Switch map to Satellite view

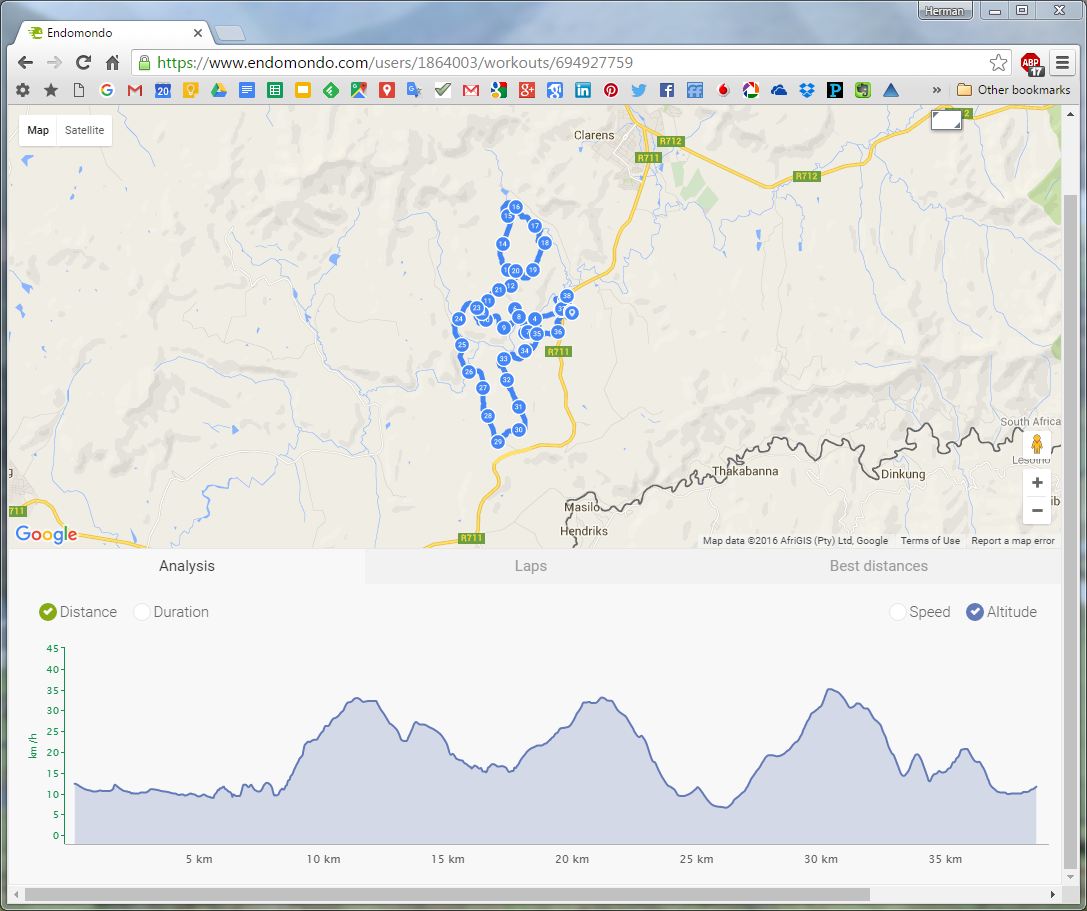click(85, 130)
